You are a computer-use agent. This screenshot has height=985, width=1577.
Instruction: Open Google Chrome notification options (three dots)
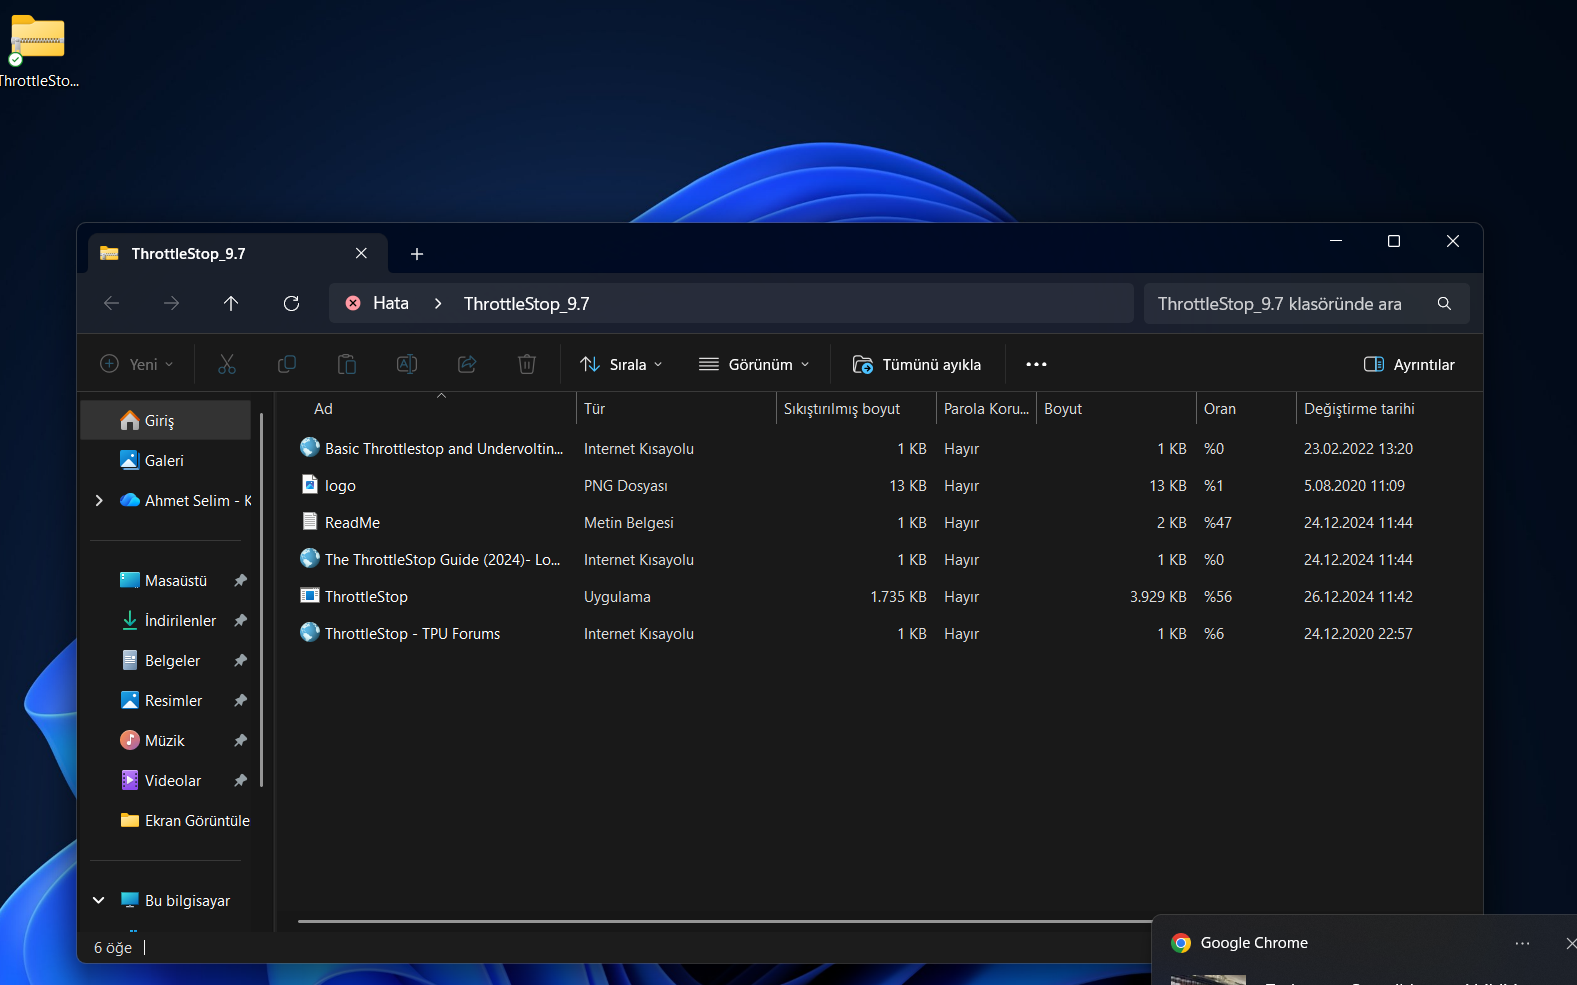click(x=1522, y=943)
